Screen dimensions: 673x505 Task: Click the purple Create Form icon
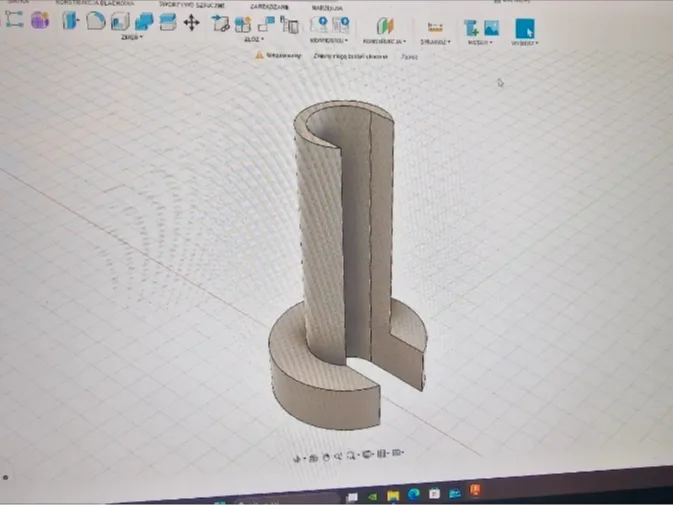point(39,20)
